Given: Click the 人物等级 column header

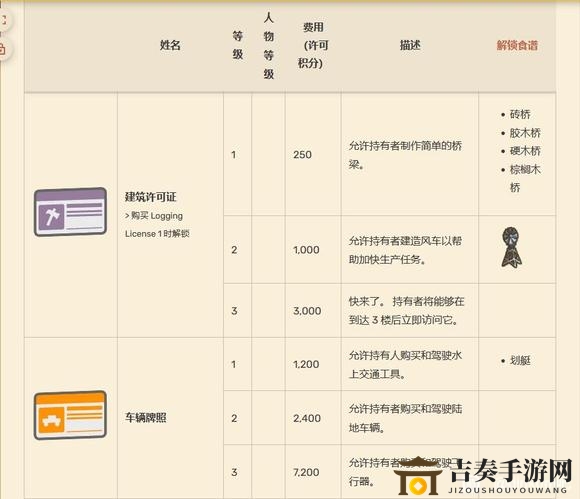Looking at the screenshot, I should pos(269,45).
